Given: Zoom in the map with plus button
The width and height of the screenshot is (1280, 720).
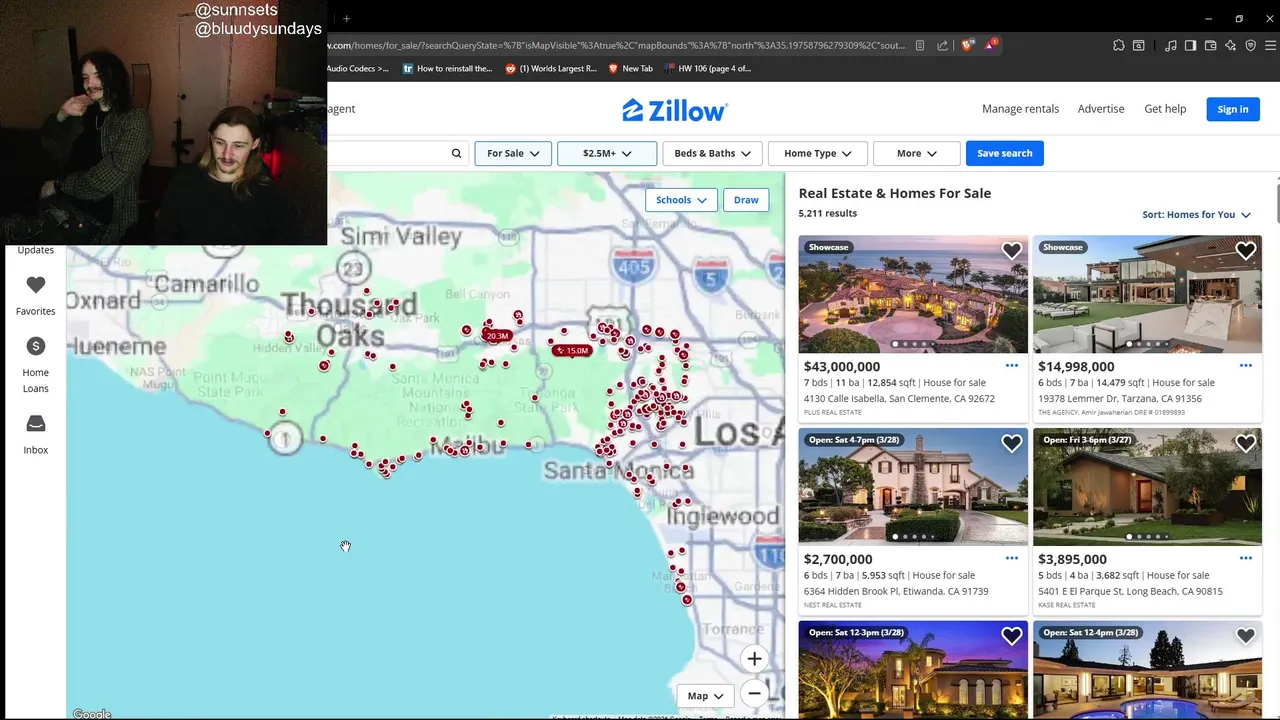Looking at the screenshot, I should pyautogui.click(x=754, y=658).
